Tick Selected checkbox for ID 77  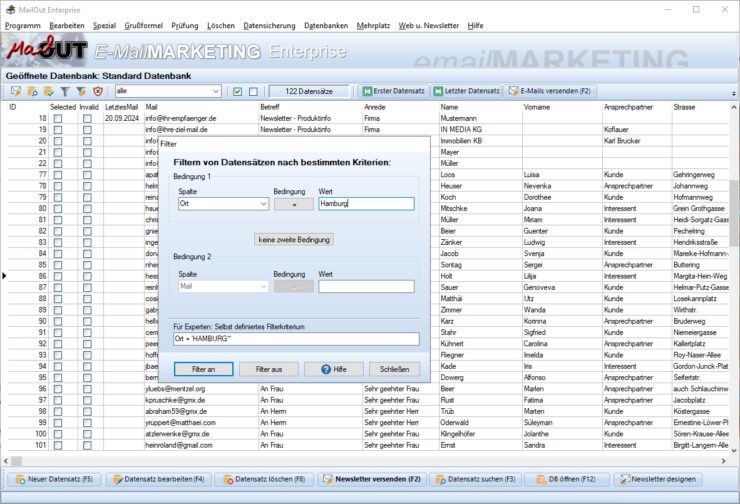pos(58,175)
